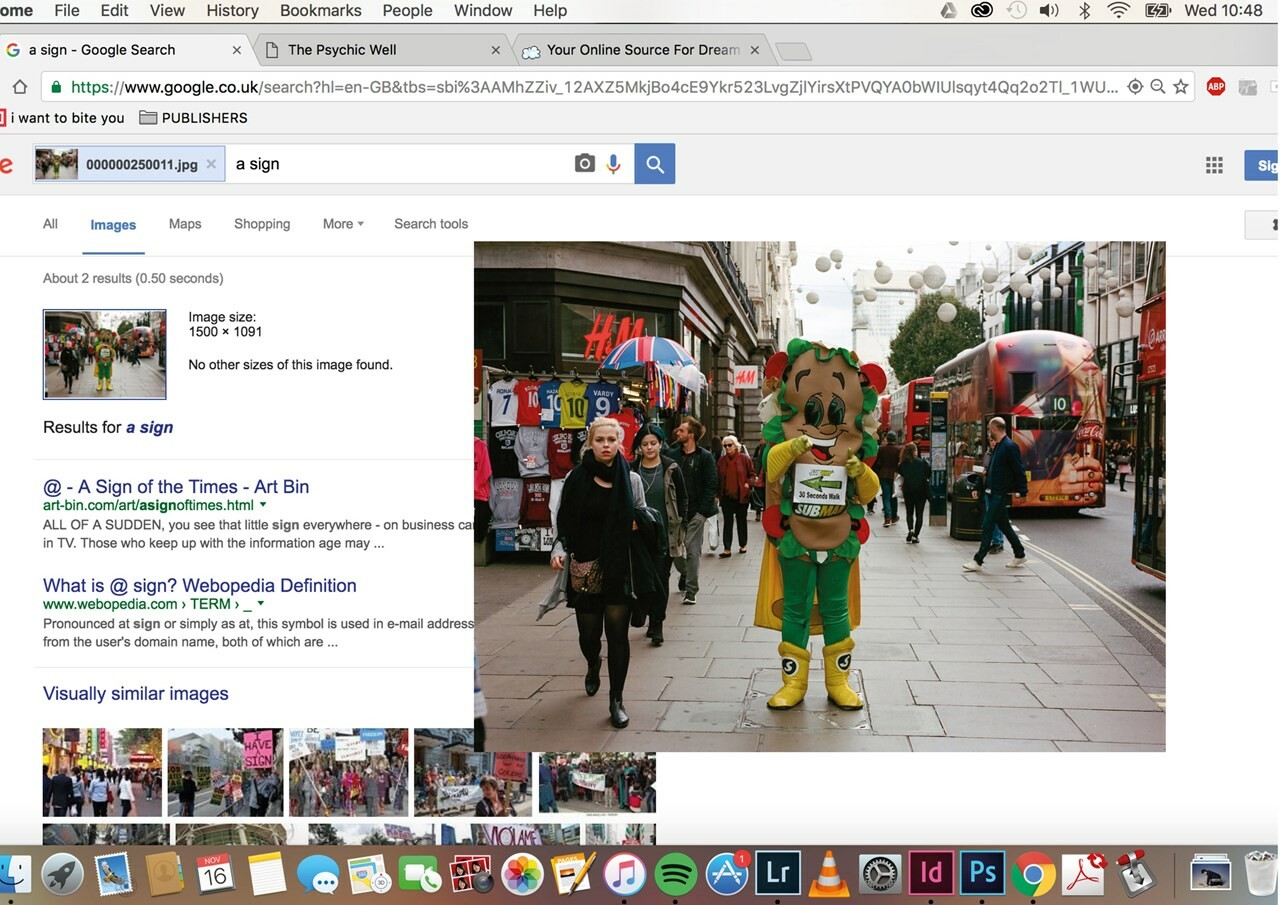Click the microphone voice search icon
The image size is (1280, 905).
pyautogui.click(x=613, y=164)
